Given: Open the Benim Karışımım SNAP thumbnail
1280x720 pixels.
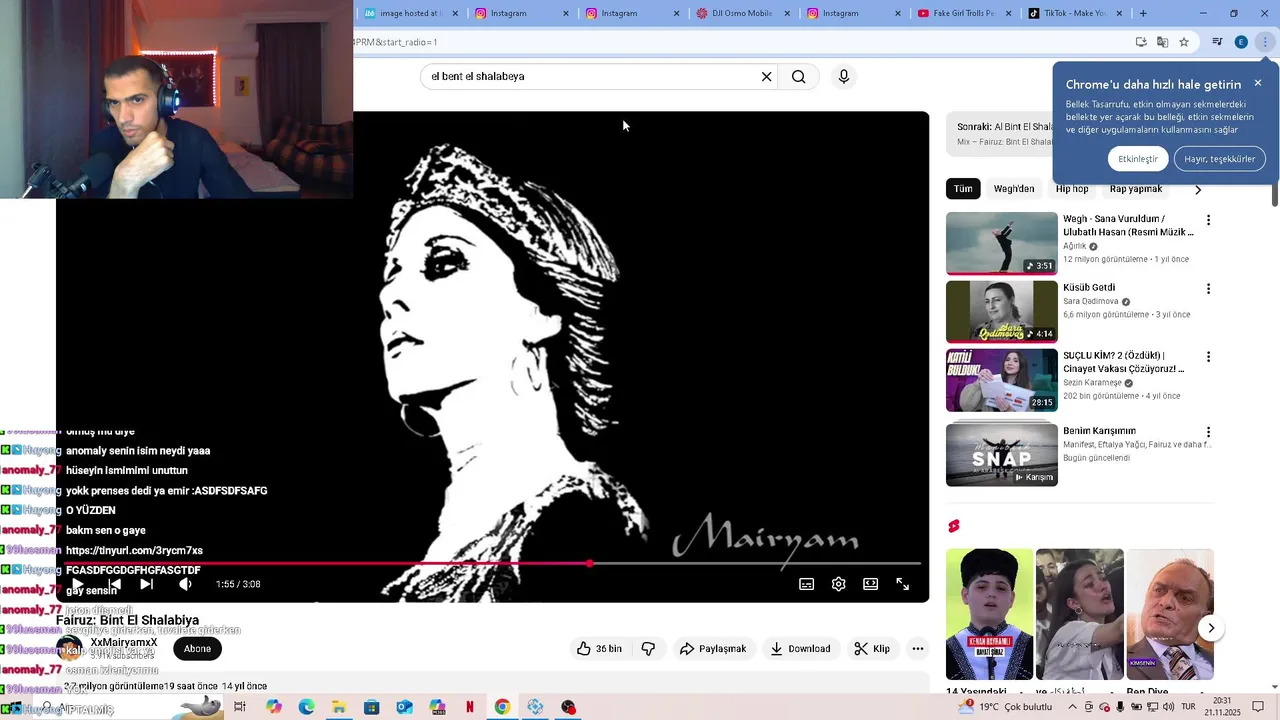Looking at the screenshot, I should pos(1001,454).
